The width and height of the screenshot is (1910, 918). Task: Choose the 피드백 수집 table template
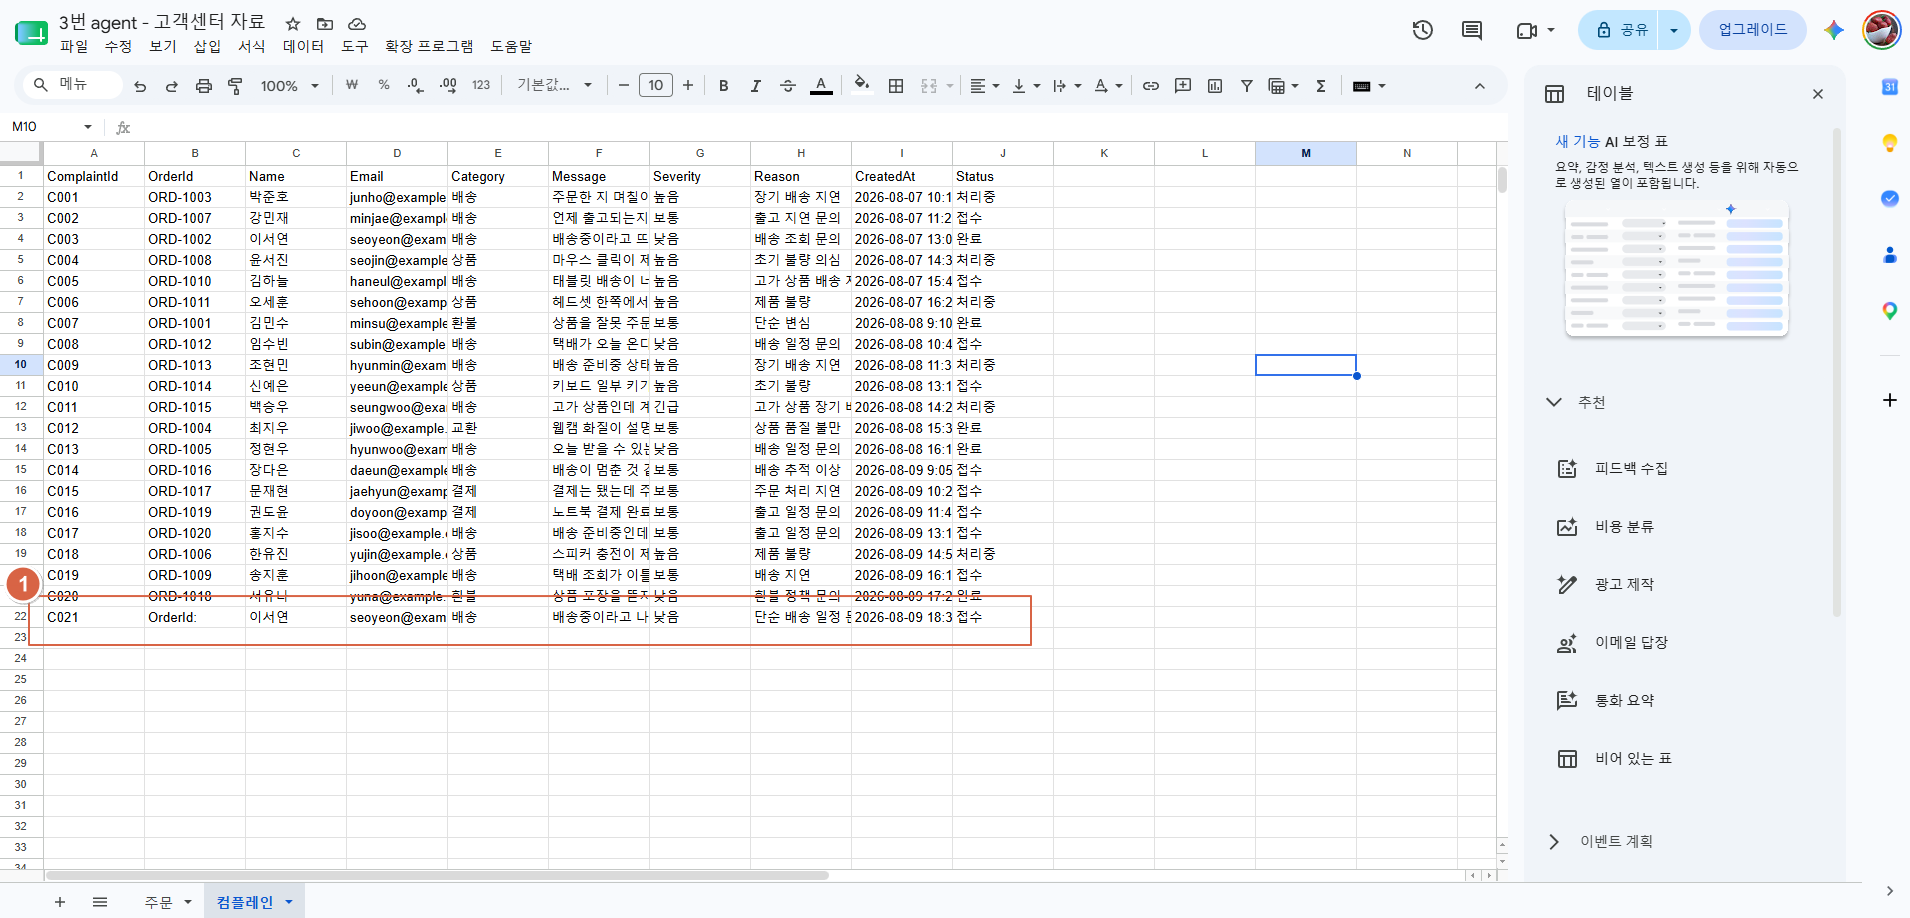click(x=1631, y=469)
